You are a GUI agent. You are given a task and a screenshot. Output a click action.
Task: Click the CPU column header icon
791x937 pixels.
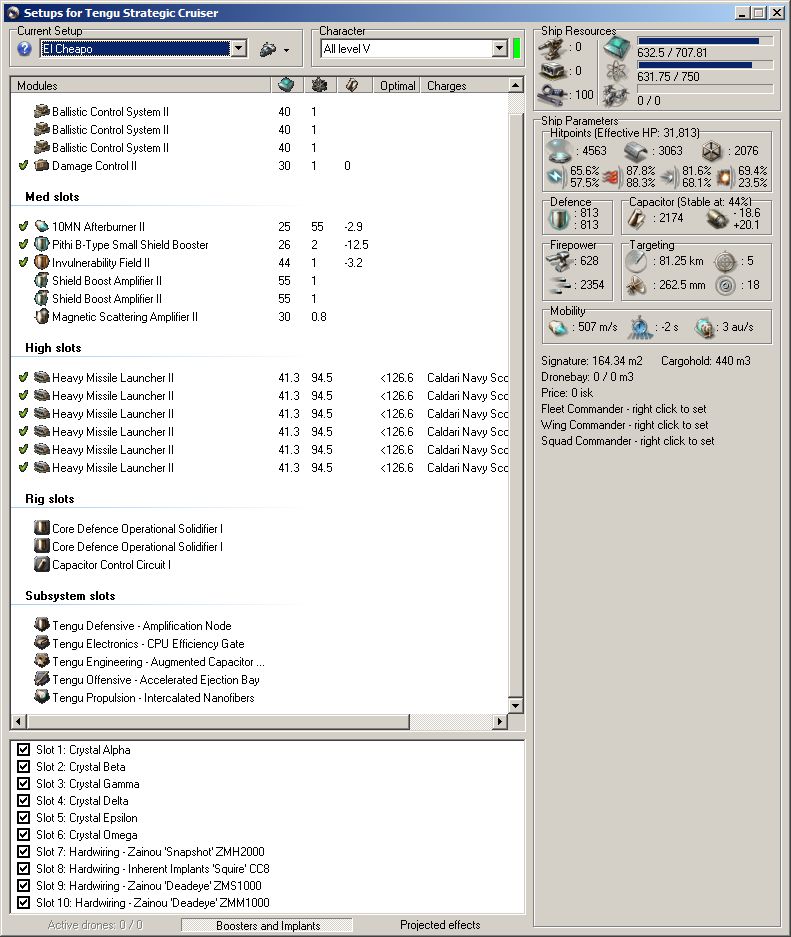click(x=286, y=85)
